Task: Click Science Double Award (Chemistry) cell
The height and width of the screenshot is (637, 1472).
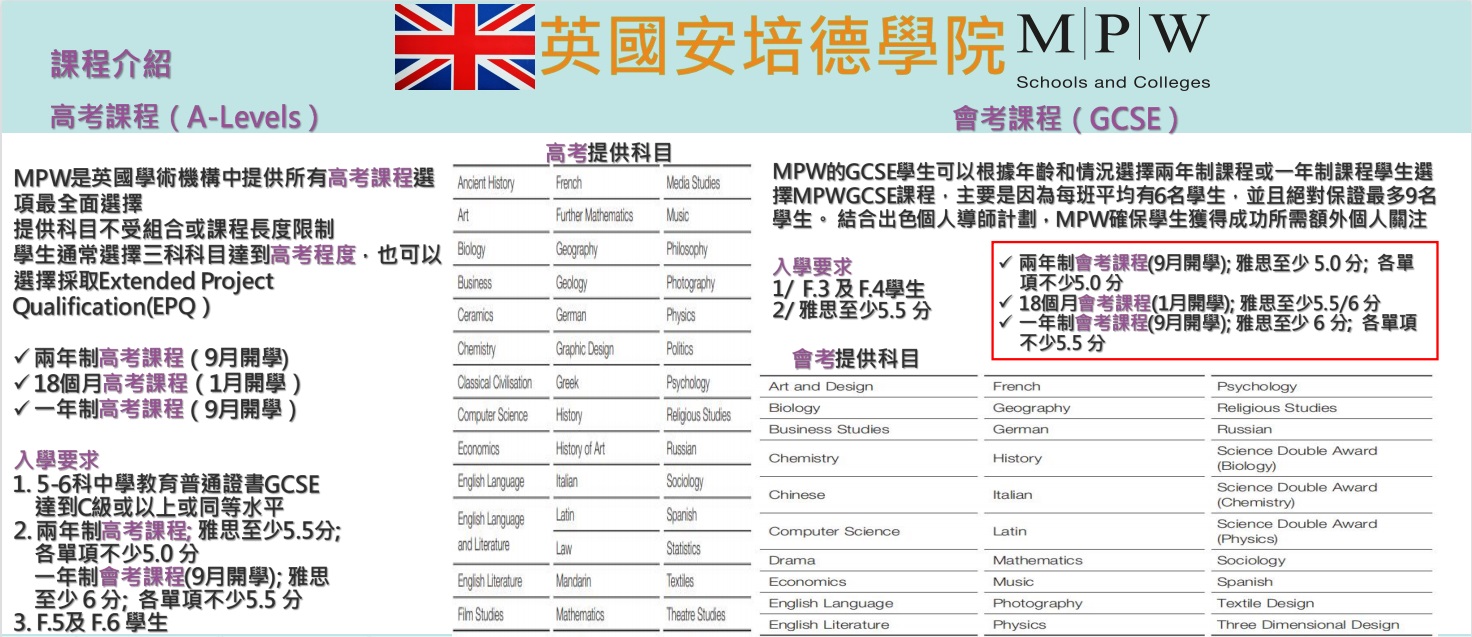Action: 1297,494
